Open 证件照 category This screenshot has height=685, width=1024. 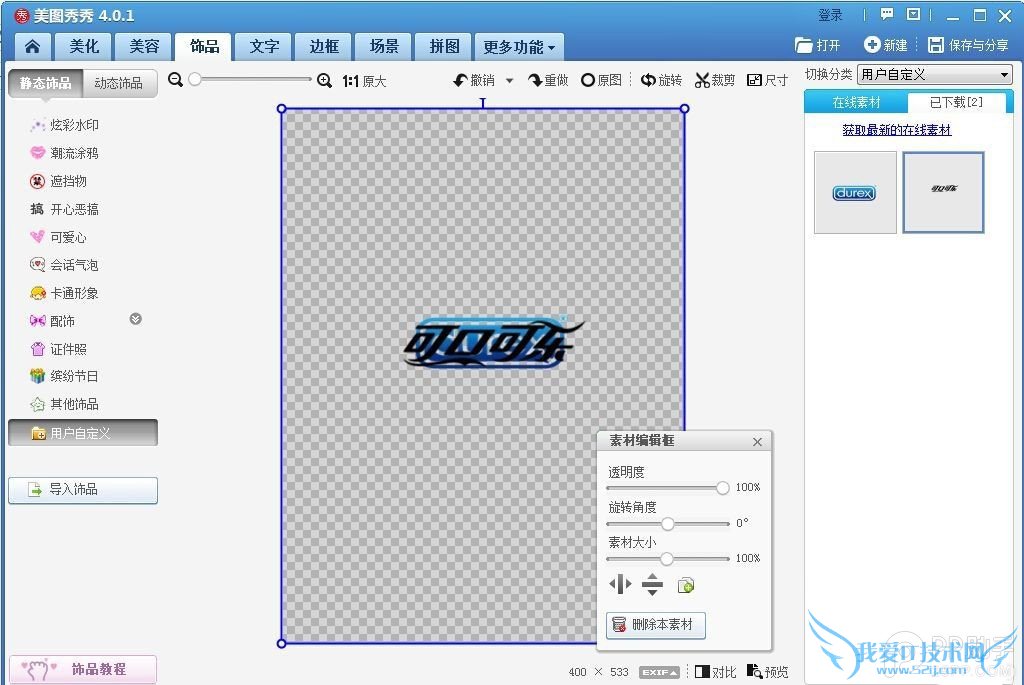[59, 349]
